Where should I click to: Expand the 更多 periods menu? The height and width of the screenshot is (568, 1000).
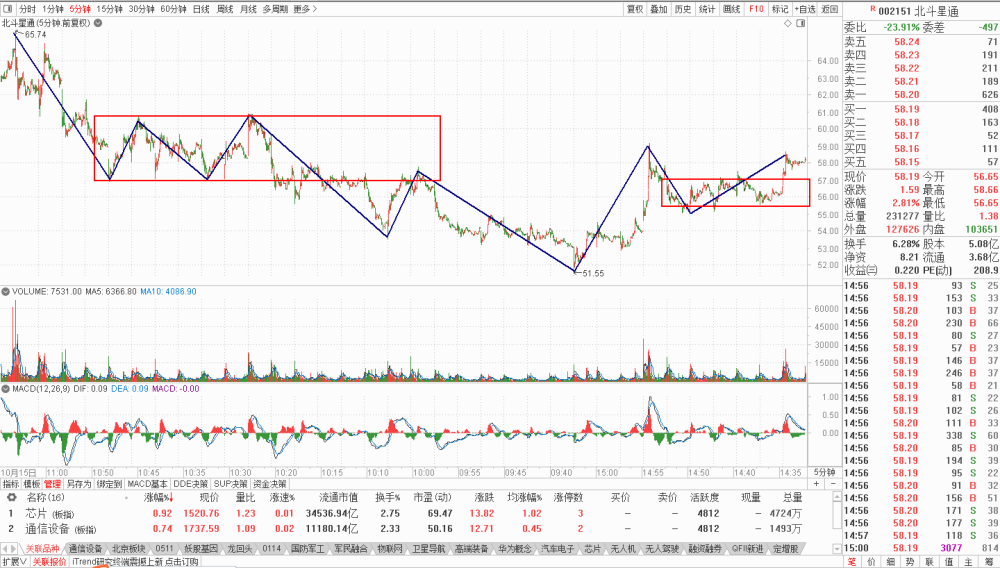point(305,9)
